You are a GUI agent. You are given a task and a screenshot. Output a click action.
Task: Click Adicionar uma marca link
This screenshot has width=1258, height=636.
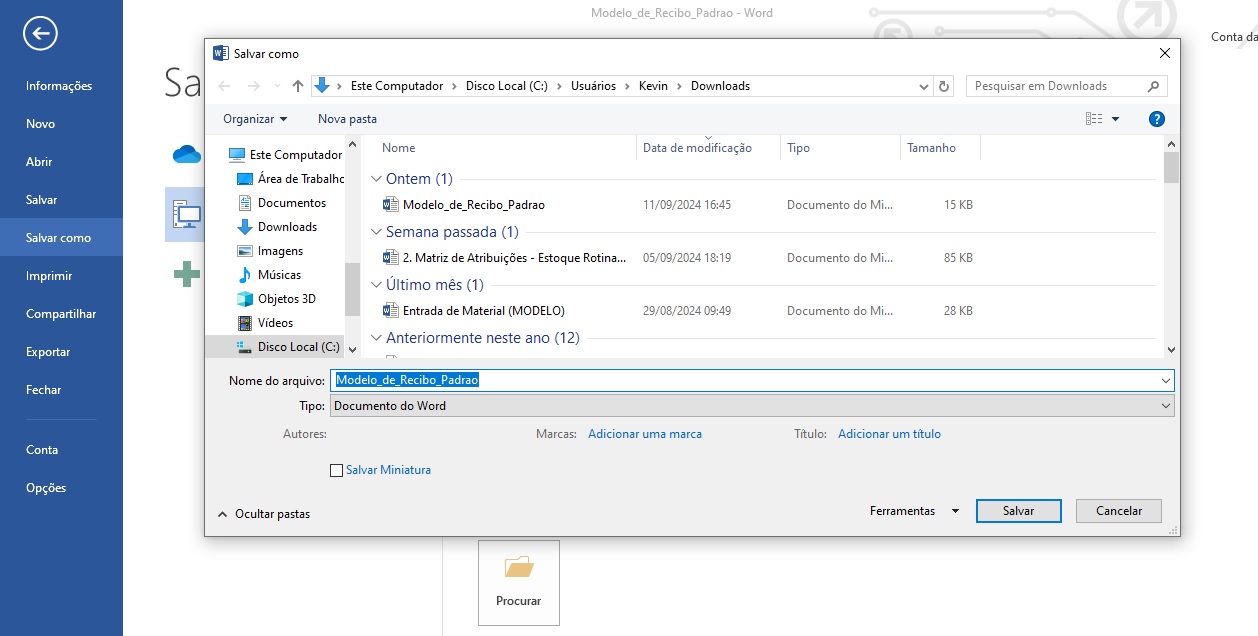[x=644, y=434]
